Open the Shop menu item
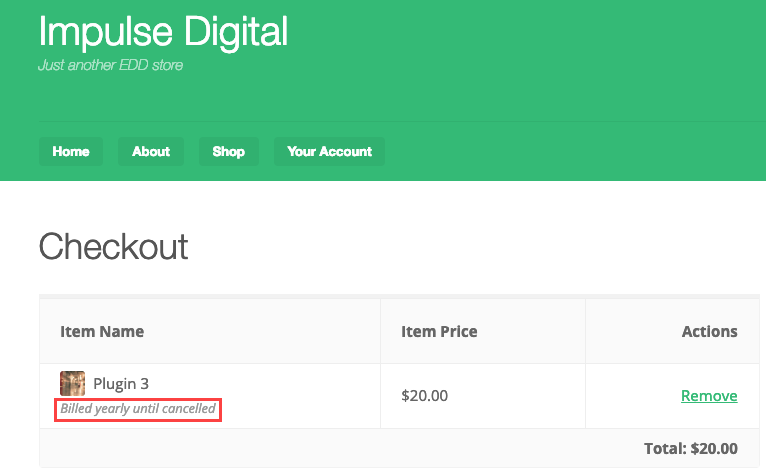This screenshot has height=474, width=766. point(228,152)
